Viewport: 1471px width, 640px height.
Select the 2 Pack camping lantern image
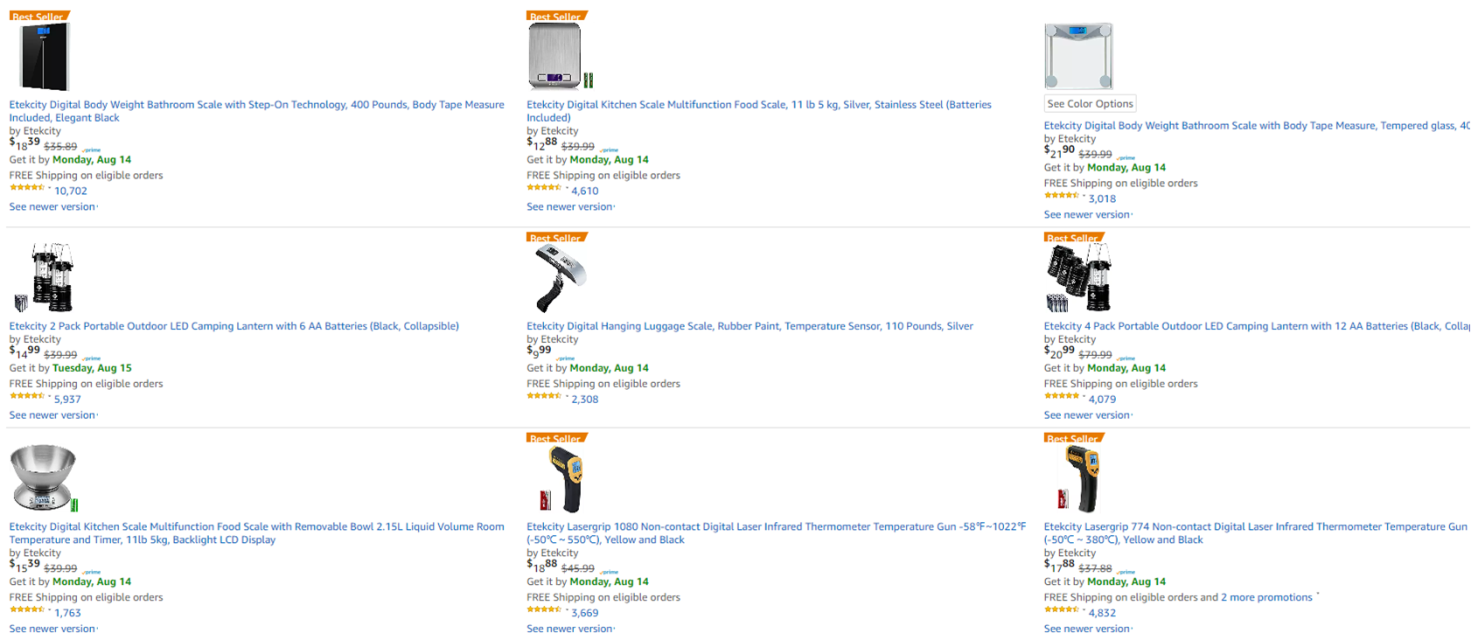[x=43, y=277]
